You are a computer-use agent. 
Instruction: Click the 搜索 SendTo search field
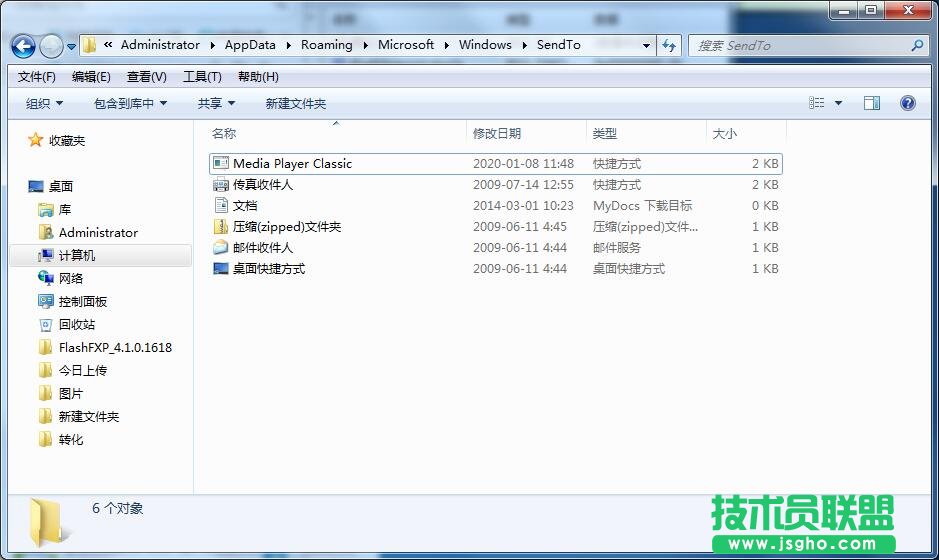(800, 45)
